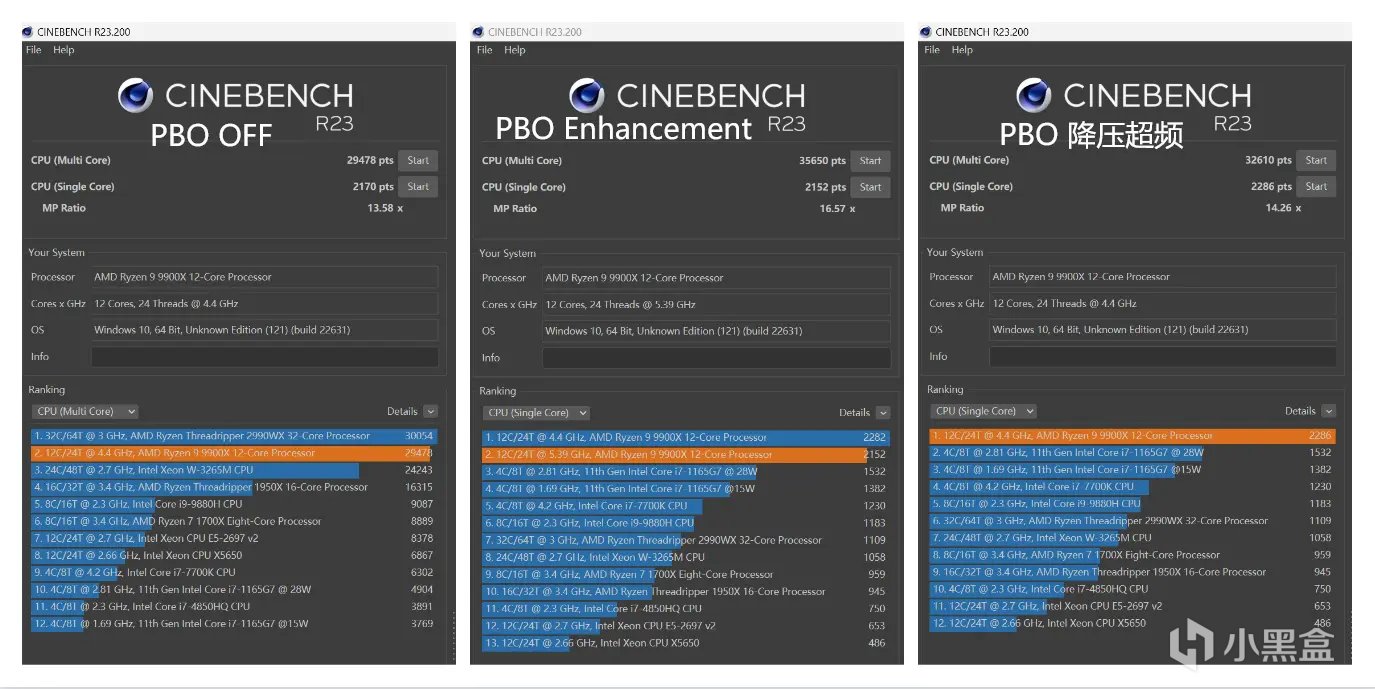This screenshot has height=689, width=1375.
Task: Expand Details dropdown arrow in PBO 降压超频 window
Action: click(1329, 411)
